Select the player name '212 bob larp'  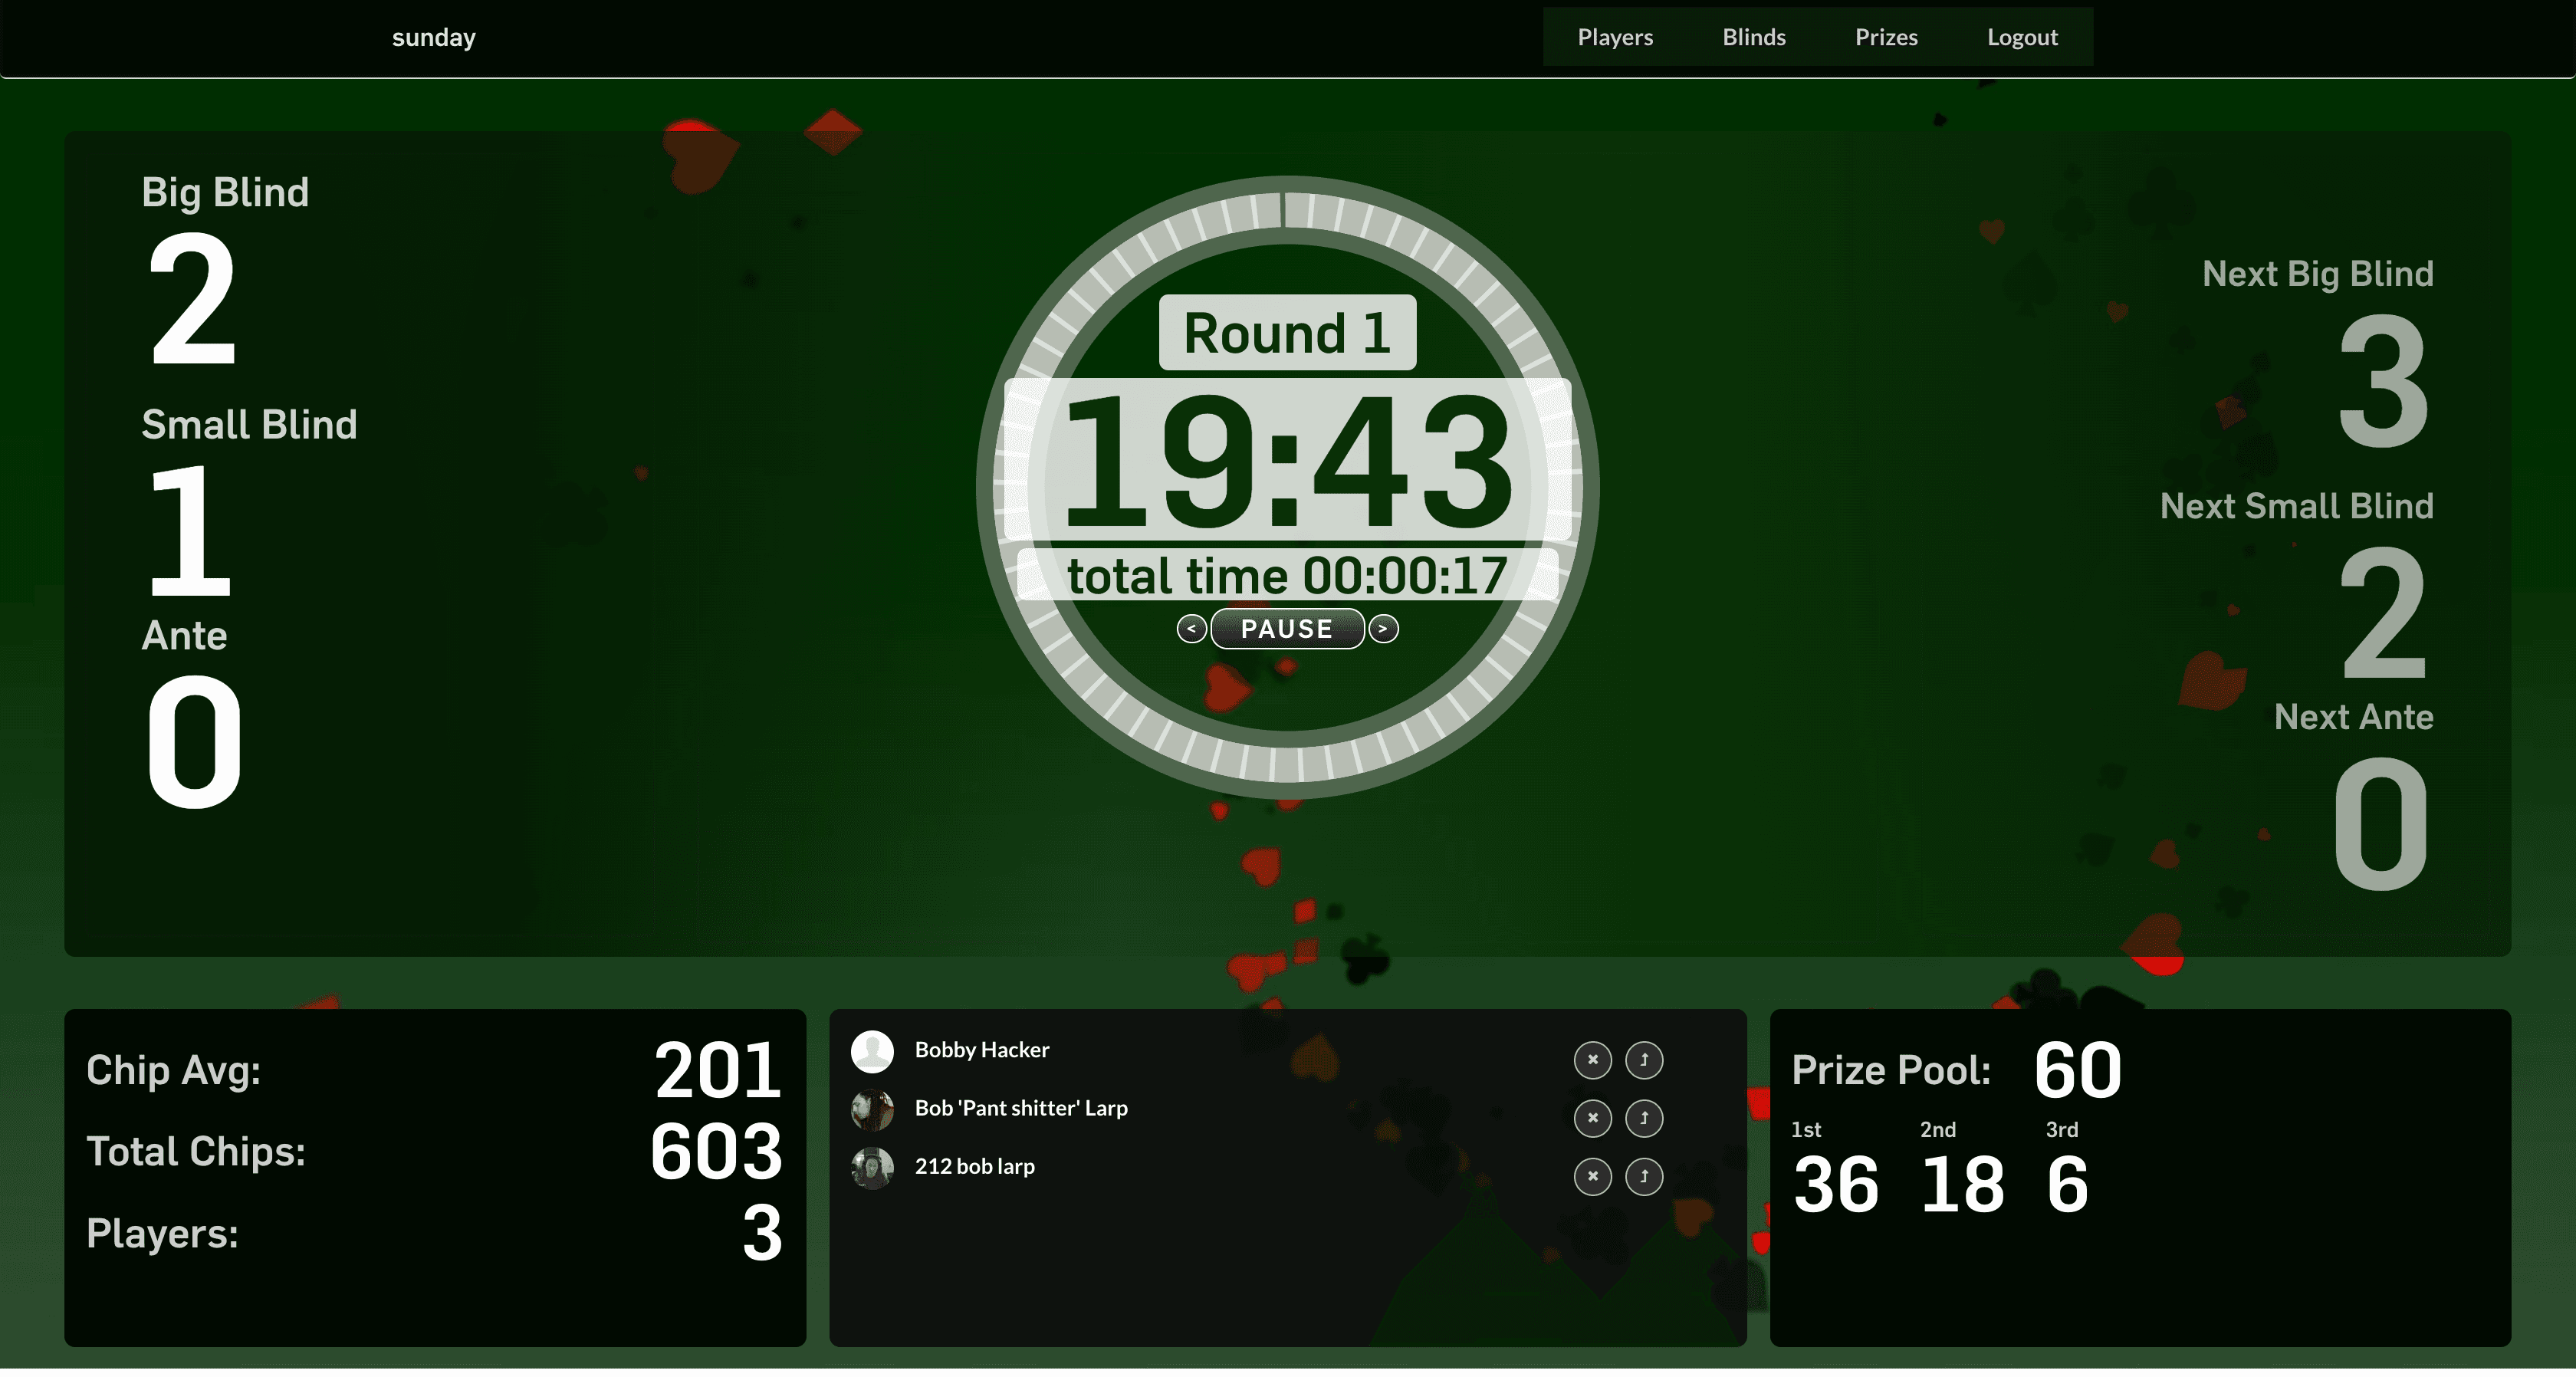tap(975, 1166)
